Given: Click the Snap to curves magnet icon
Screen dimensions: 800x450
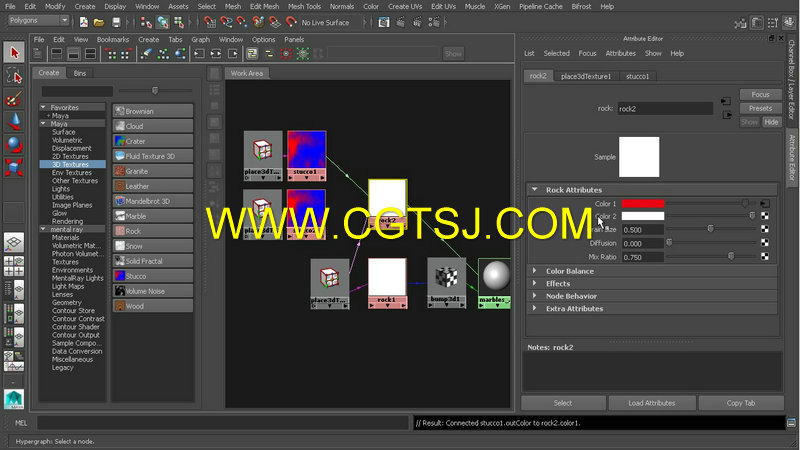Looking at the screenshot, I should point(226,22).
